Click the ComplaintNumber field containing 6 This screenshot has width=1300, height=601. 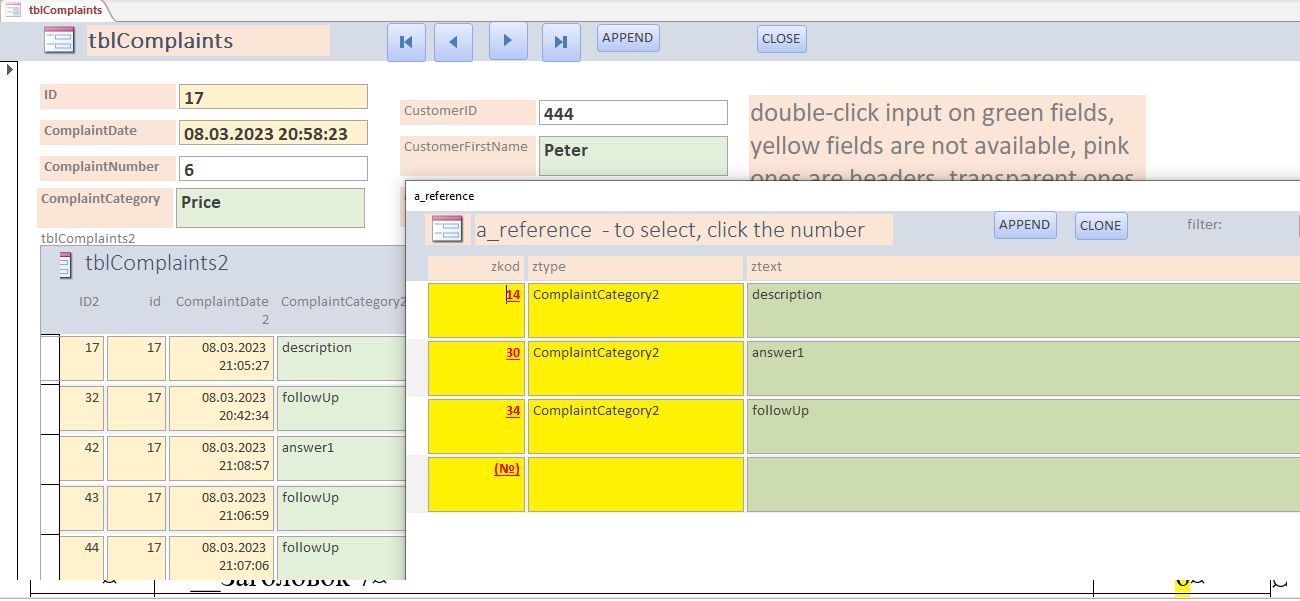click(273, 169)
